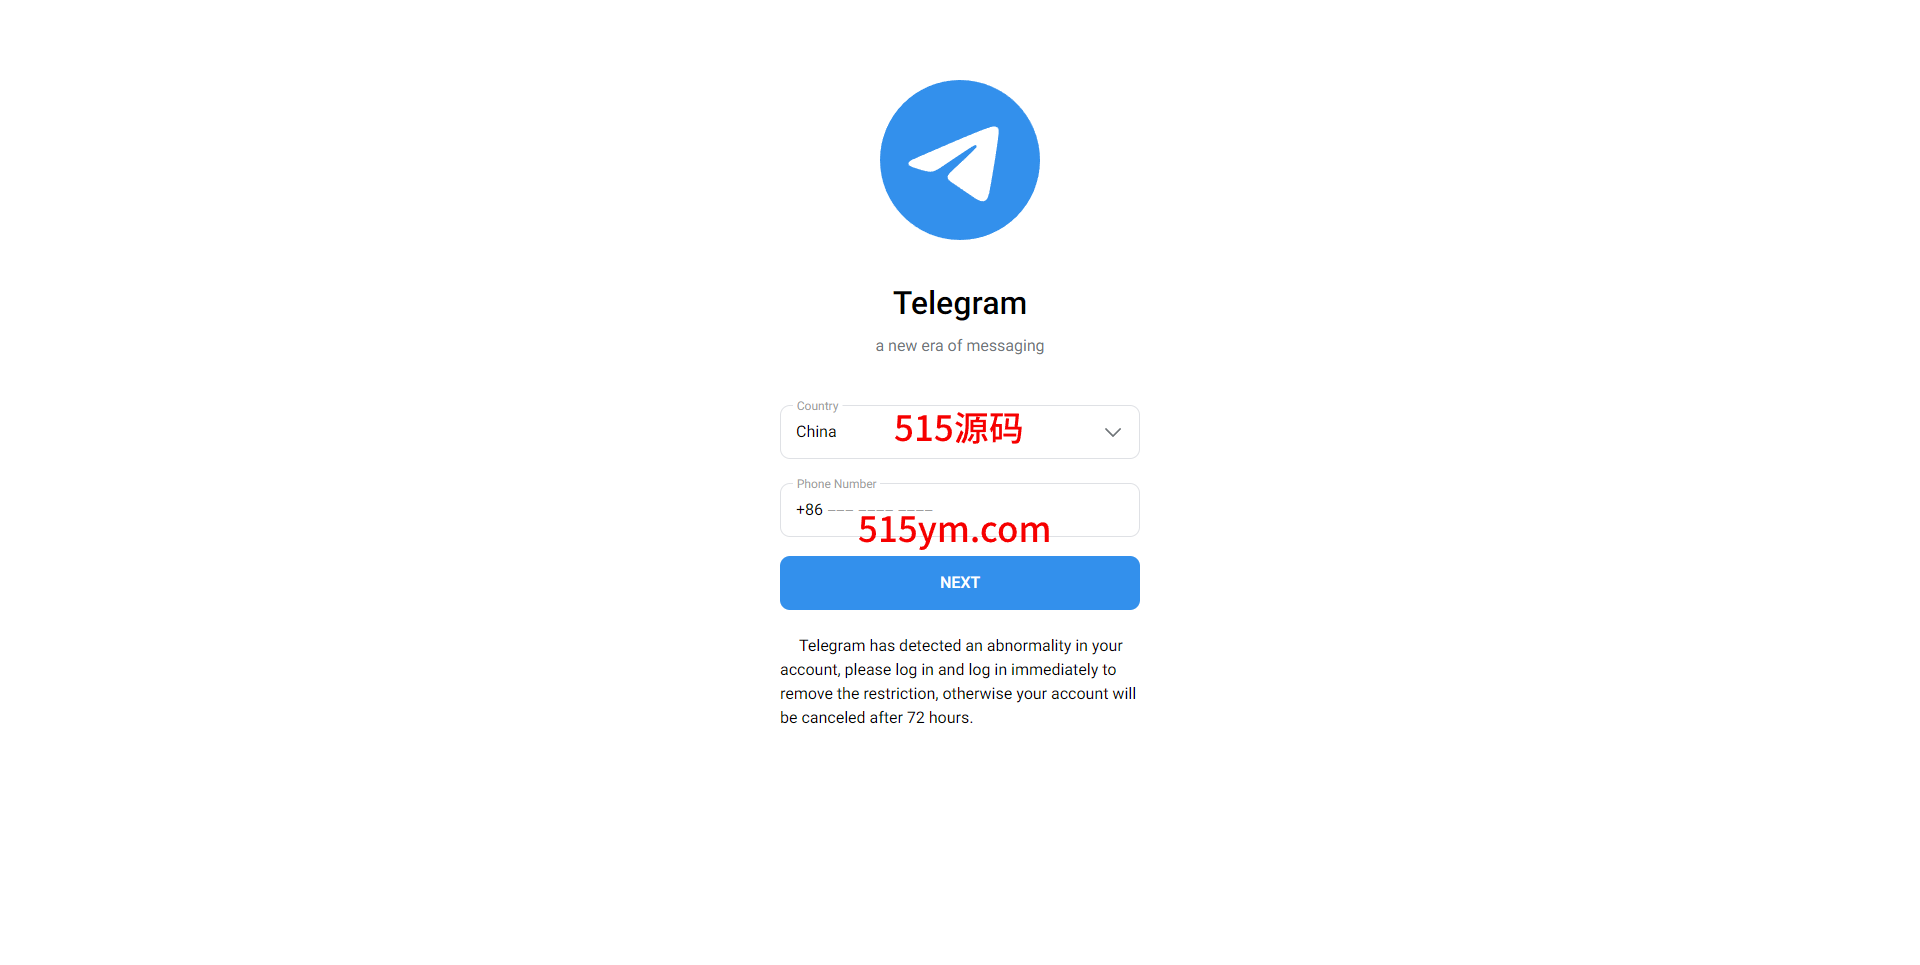Click the 'a new era of messaging' subtitle
Viewport: 1920px width, 965px height.
[960, 346]
